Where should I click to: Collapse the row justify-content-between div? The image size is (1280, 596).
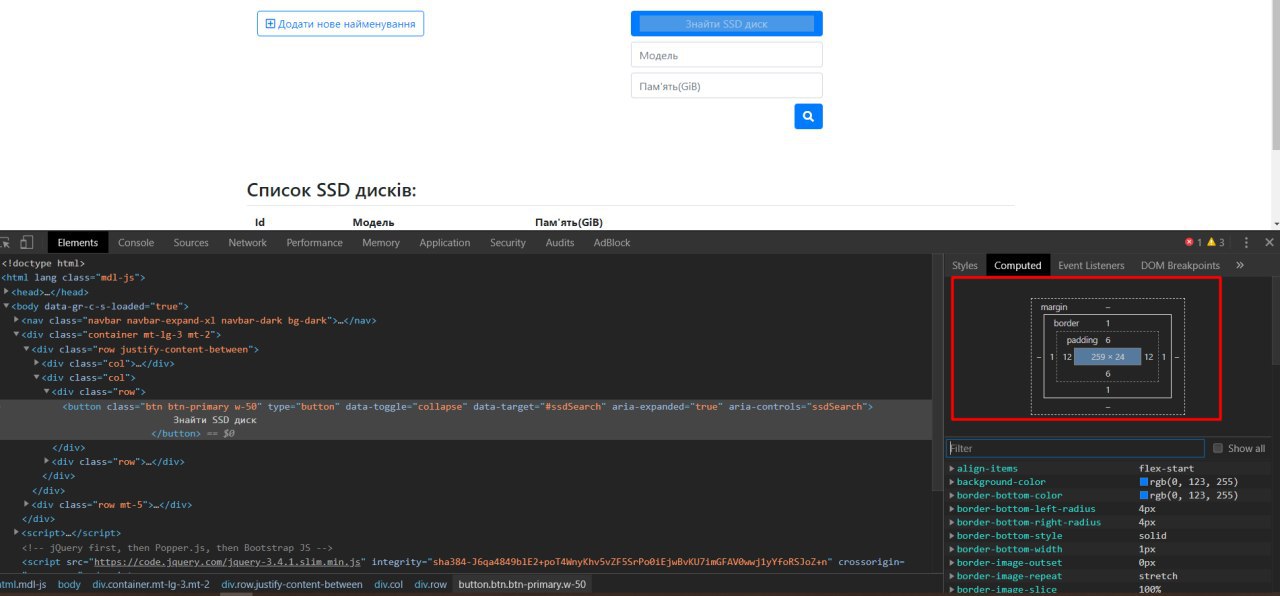[27, 349]
